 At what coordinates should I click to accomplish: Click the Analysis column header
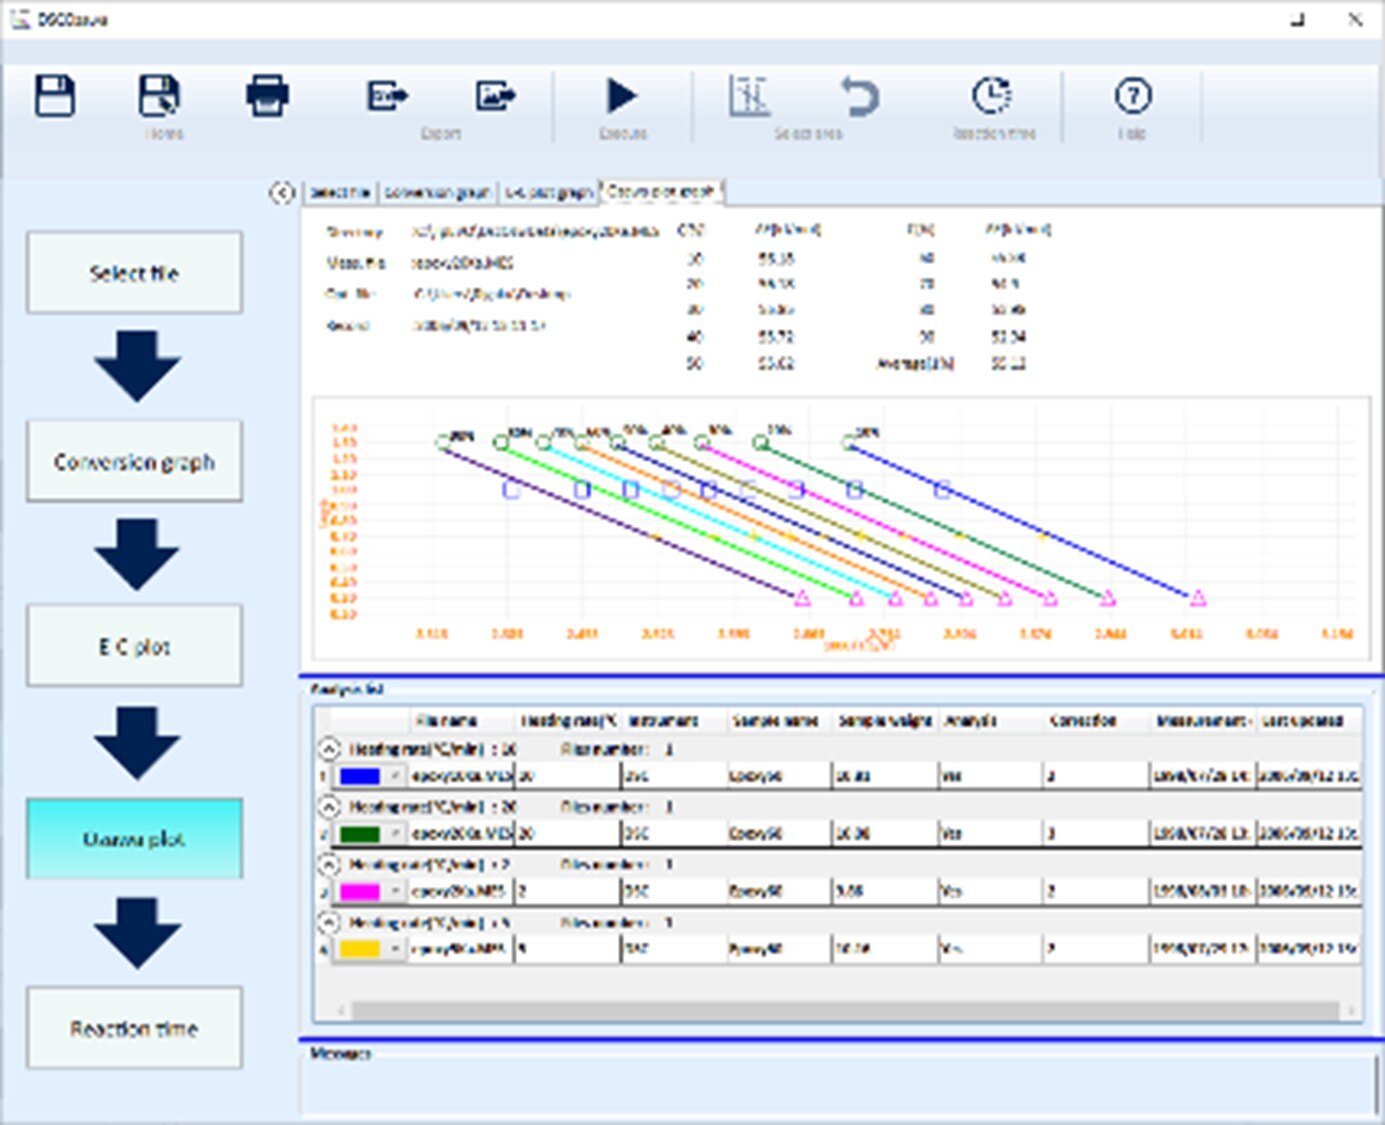point(992,721)
